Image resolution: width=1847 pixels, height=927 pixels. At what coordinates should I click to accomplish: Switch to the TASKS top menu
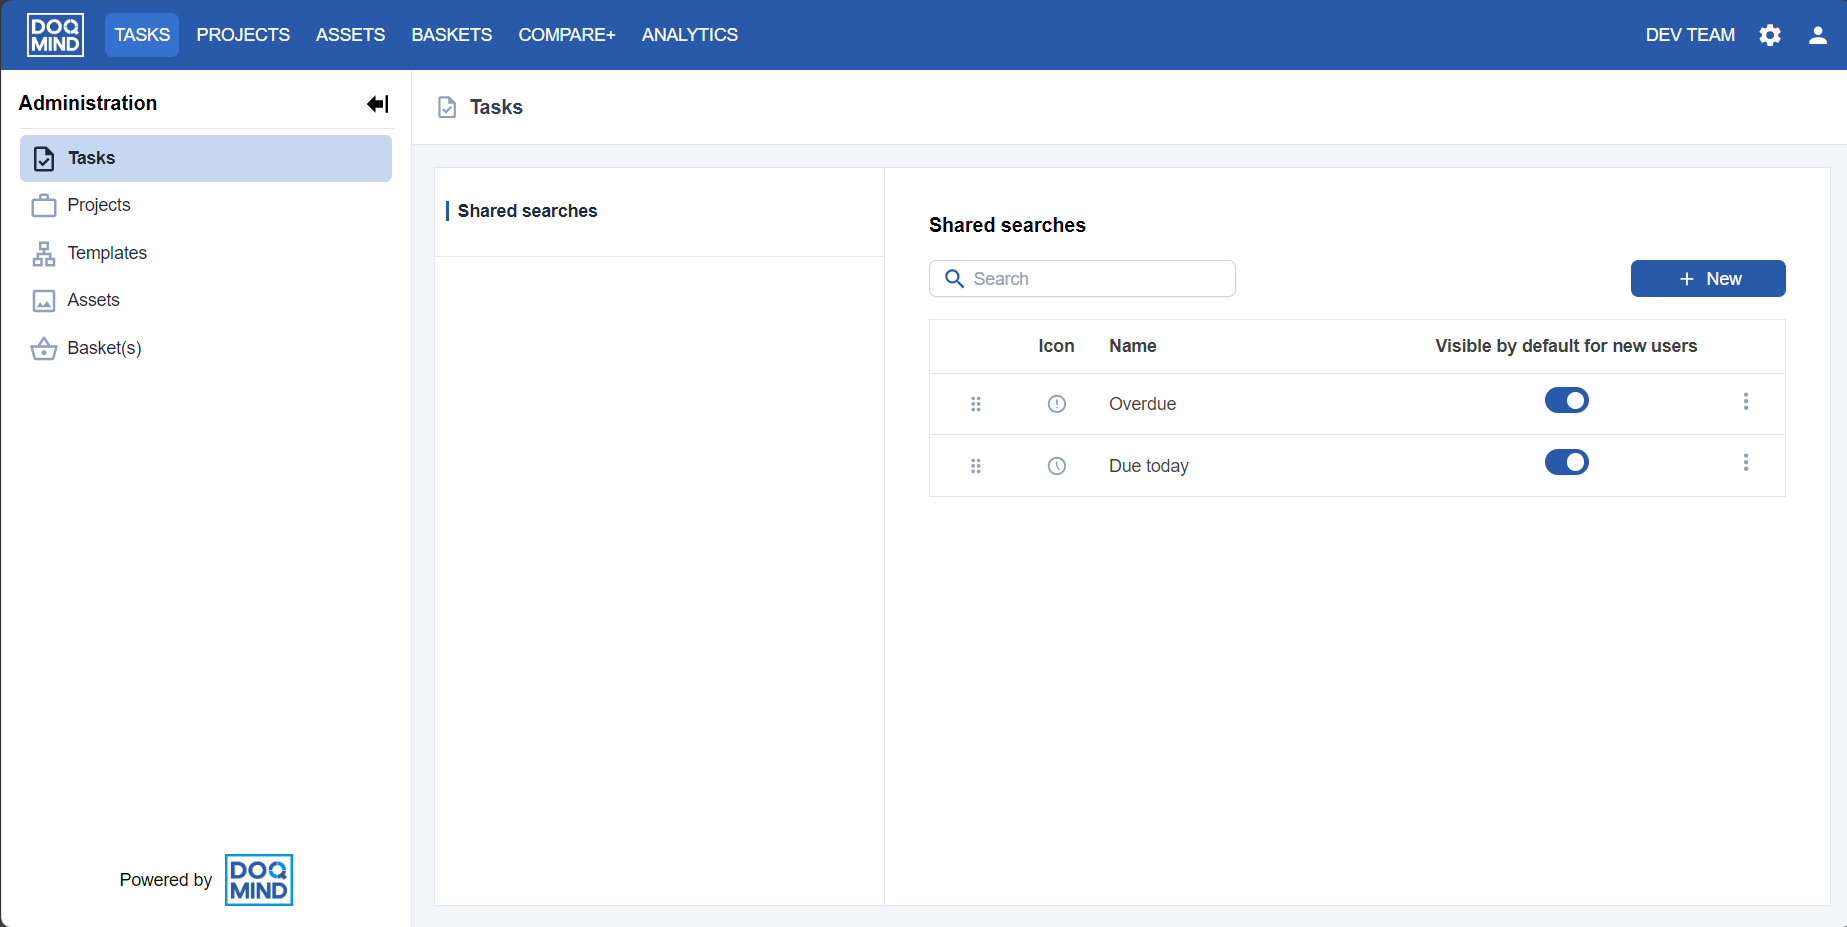(142, 35)
